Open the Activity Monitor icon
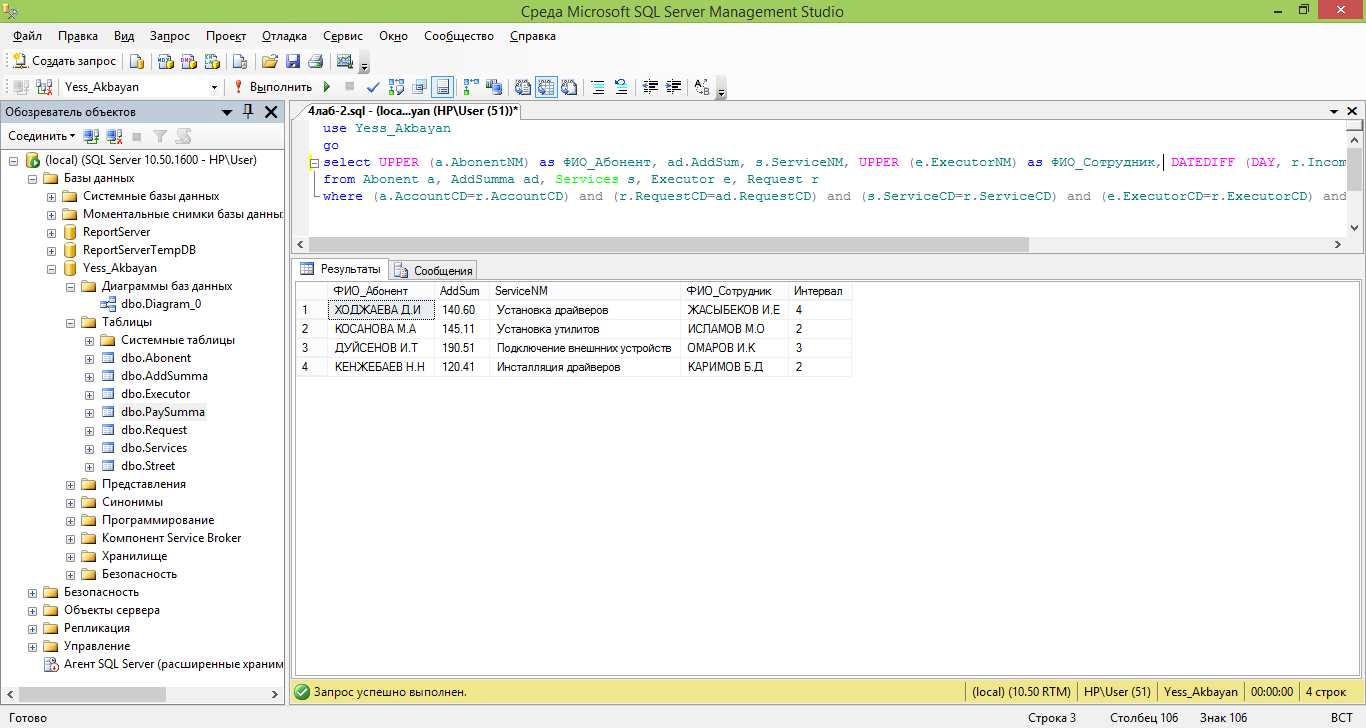The image size is (1366, 728). 345,61
